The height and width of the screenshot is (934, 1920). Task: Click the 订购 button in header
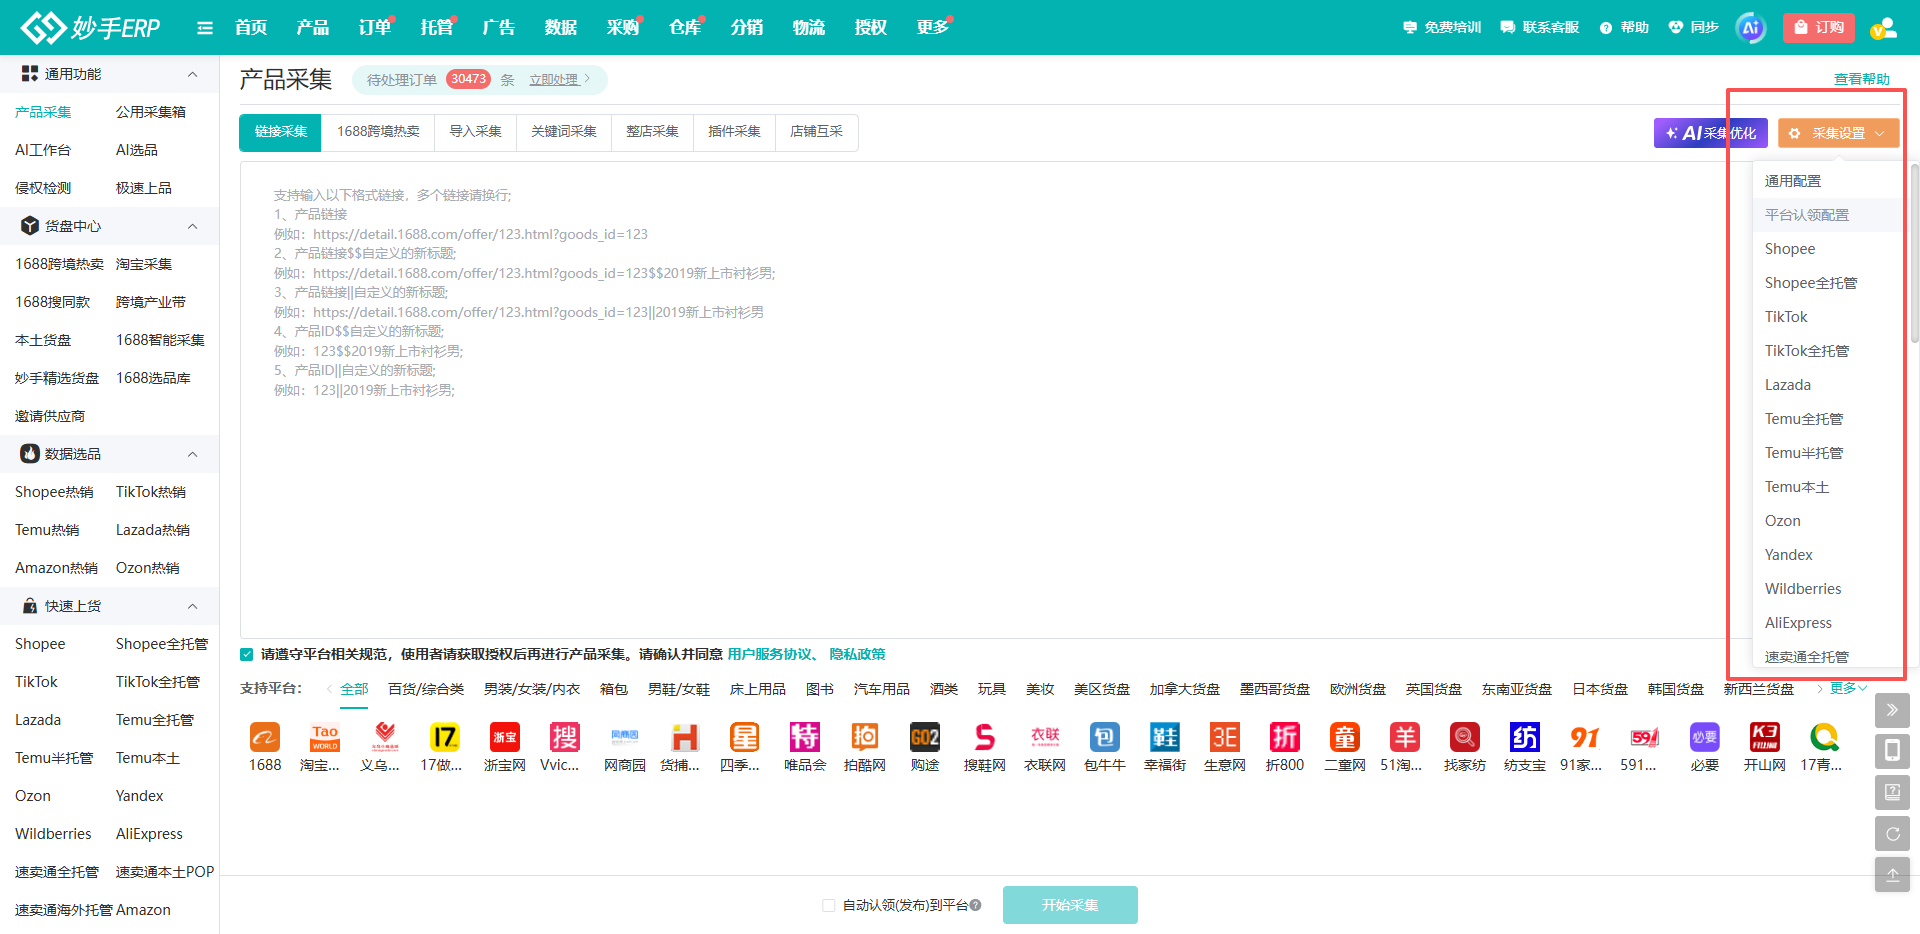(x=1819, y=28)
